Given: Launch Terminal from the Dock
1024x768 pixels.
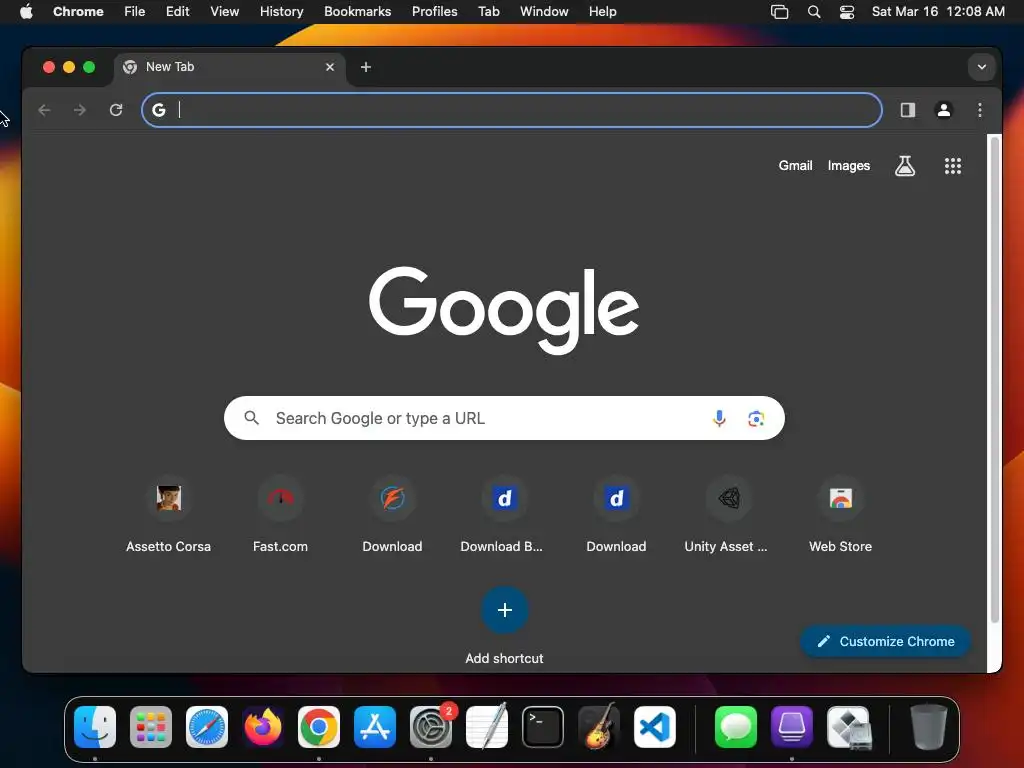Looking at the screenshot, I should click(x=543, y=727).
